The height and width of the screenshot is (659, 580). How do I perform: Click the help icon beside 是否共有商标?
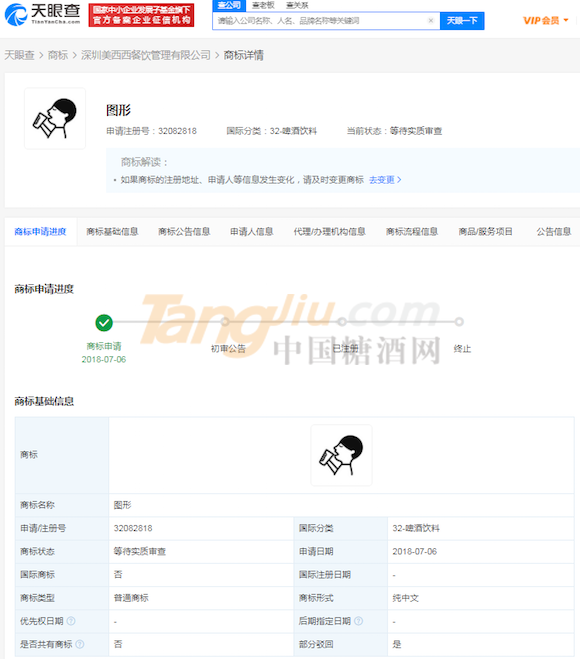click(80, 644)
